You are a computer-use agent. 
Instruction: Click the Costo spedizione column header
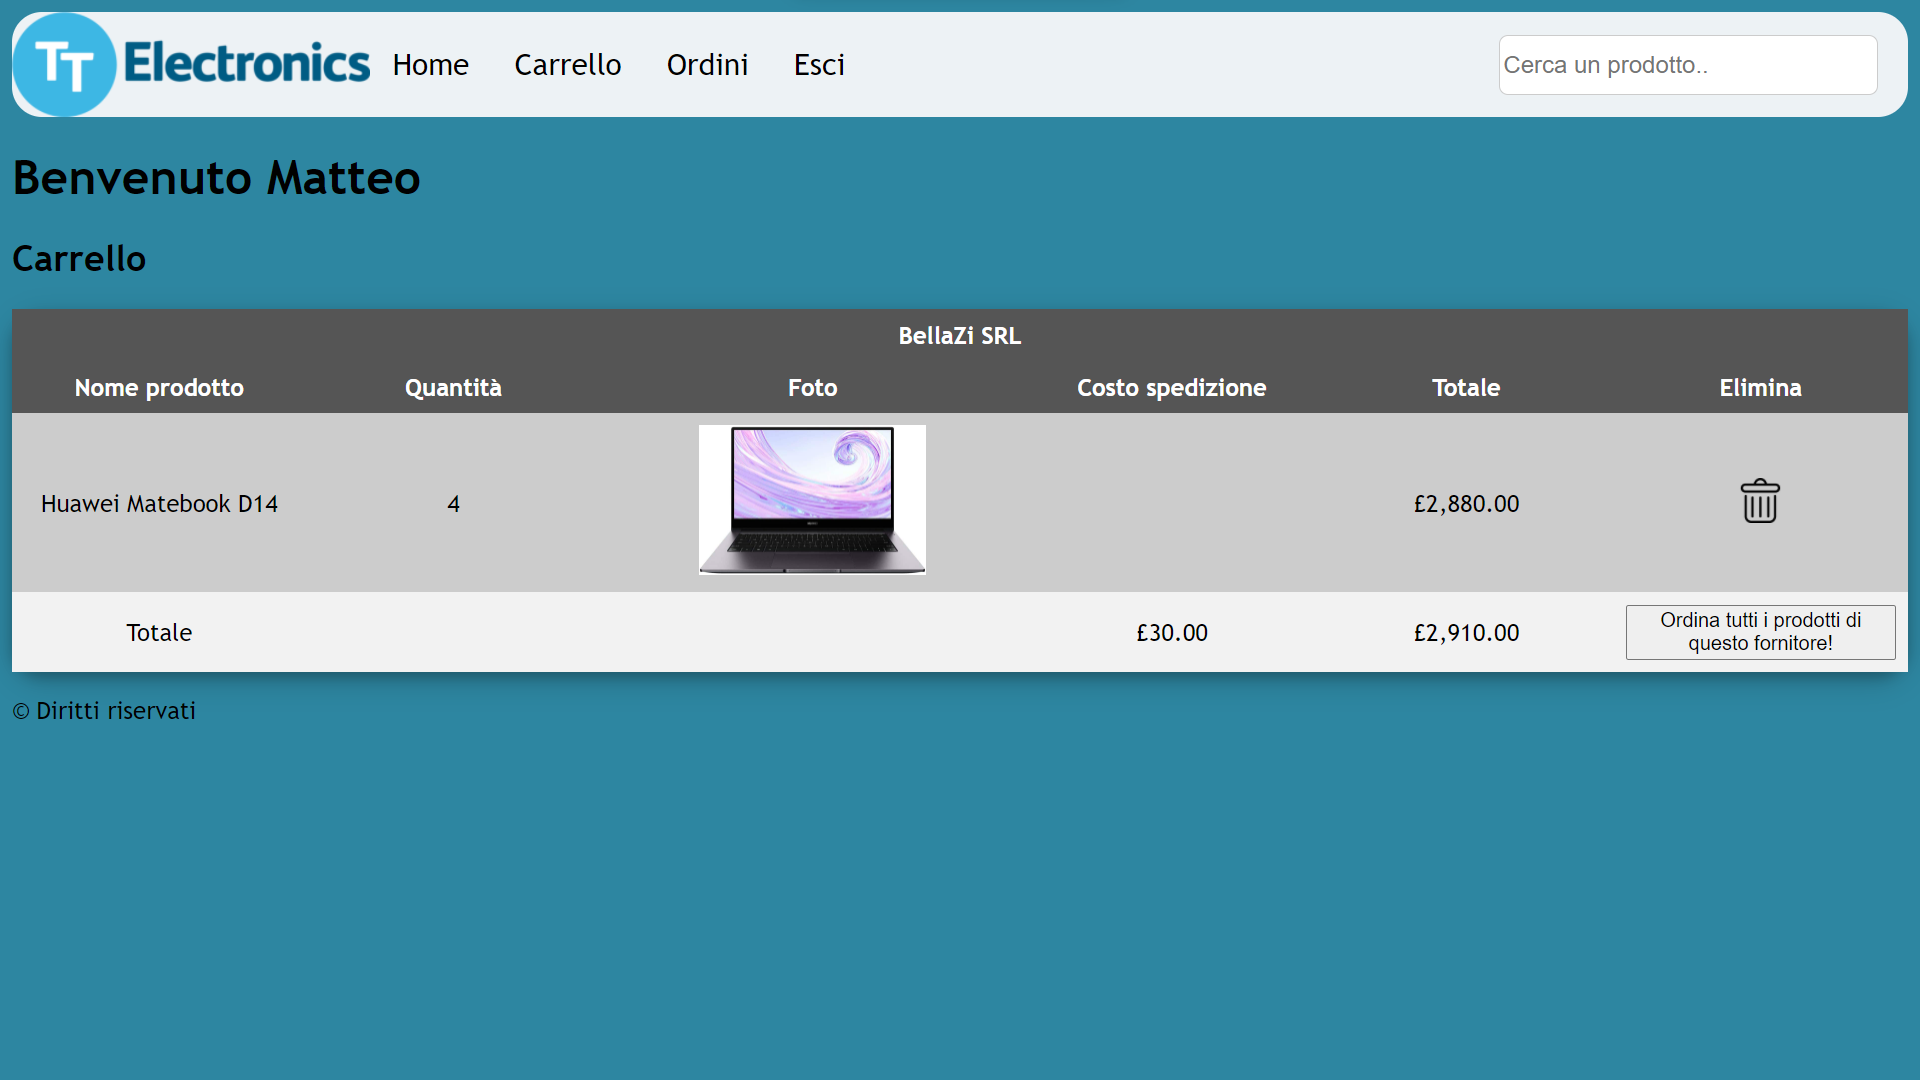[x=1171, y=388]
